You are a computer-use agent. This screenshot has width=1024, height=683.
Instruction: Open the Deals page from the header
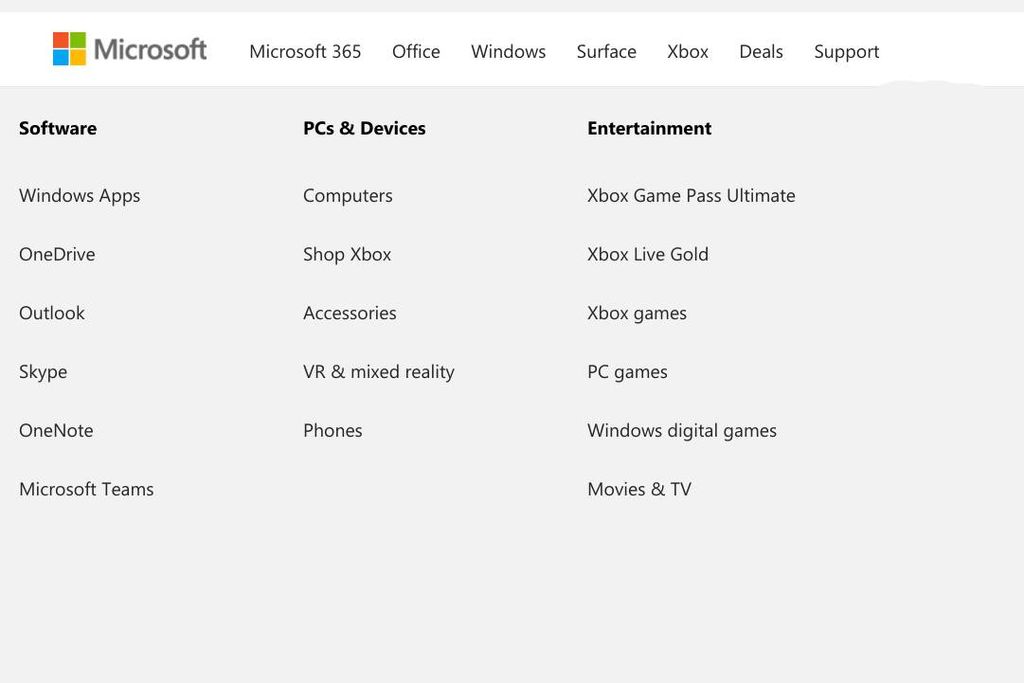761,52
